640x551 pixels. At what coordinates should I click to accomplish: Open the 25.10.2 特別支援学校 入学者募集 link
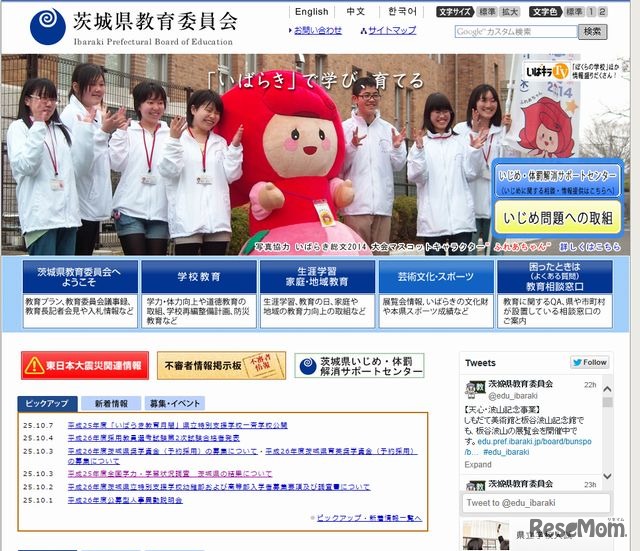(219, 487)
